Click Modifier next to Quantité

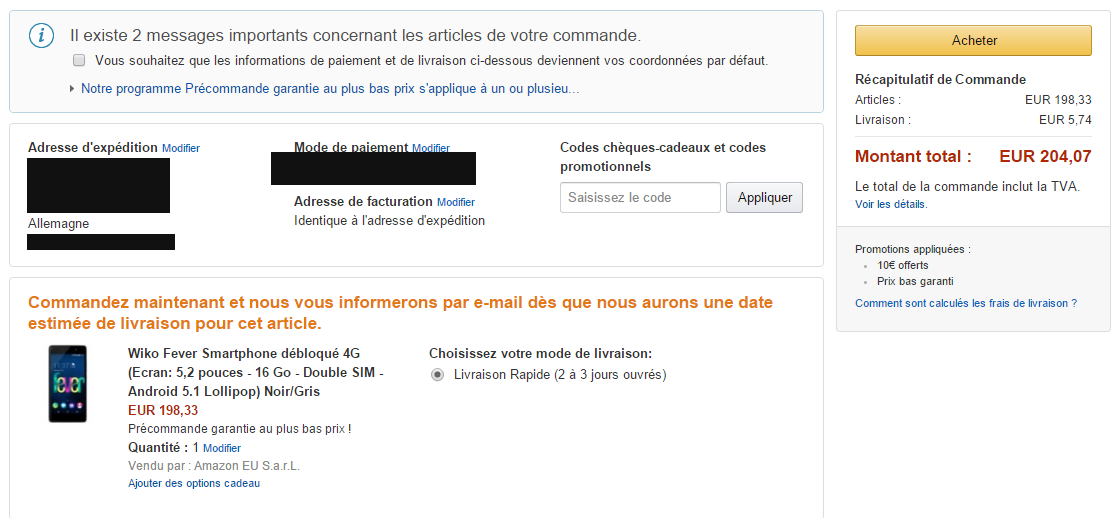(x=222, y=448)
